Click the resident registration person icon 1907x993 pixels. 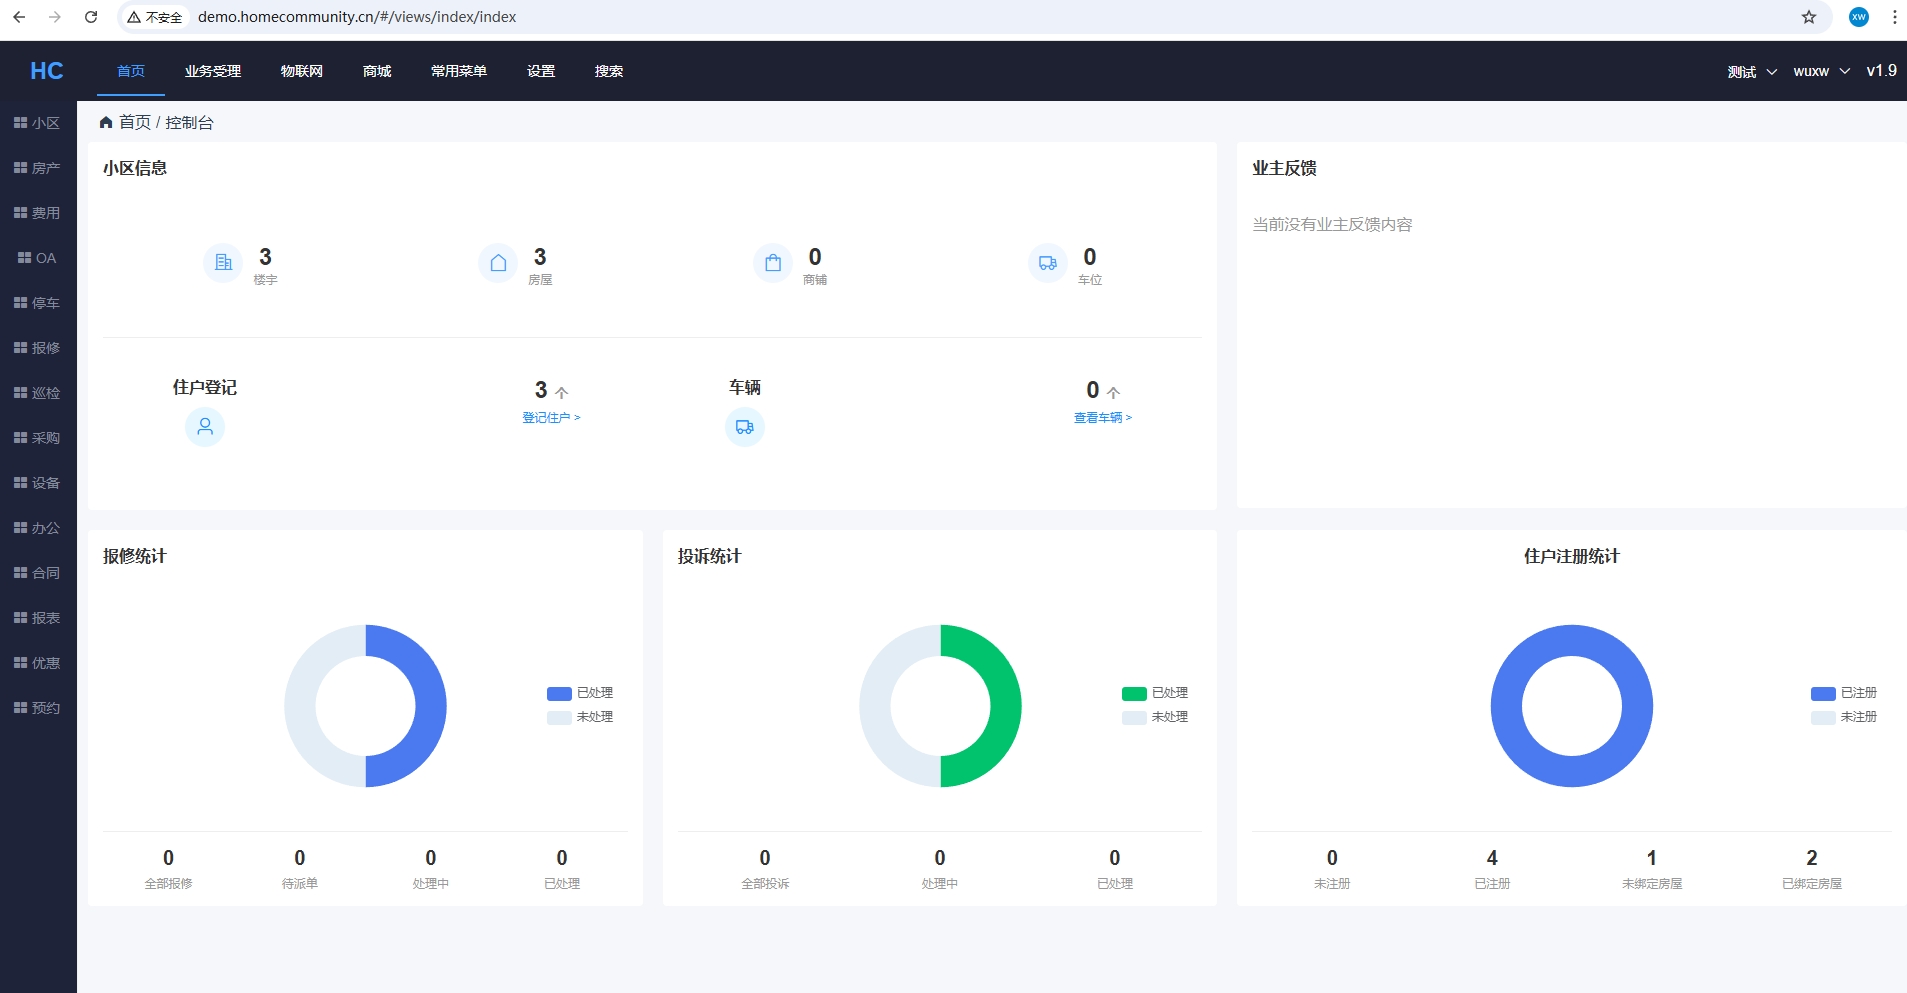[205, 427]
